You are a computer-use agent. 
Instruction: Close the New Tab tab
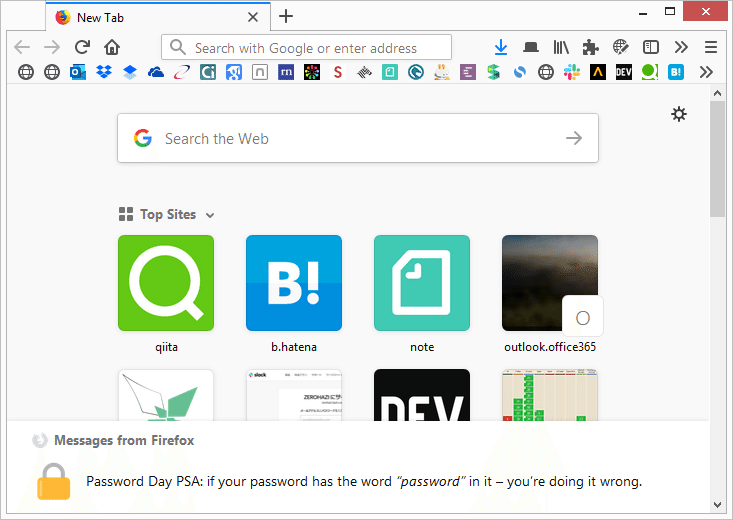253,17
